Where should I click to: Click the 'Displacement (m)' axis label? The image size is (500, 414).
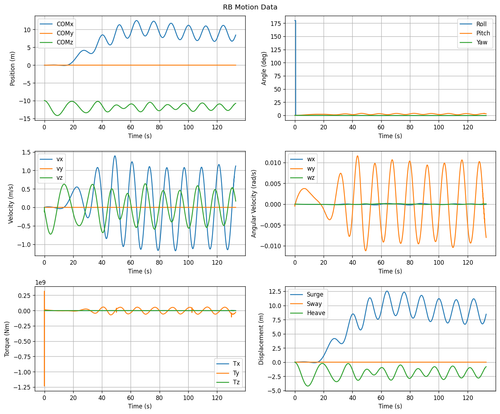pyautogui.click(x=261, y=339)
